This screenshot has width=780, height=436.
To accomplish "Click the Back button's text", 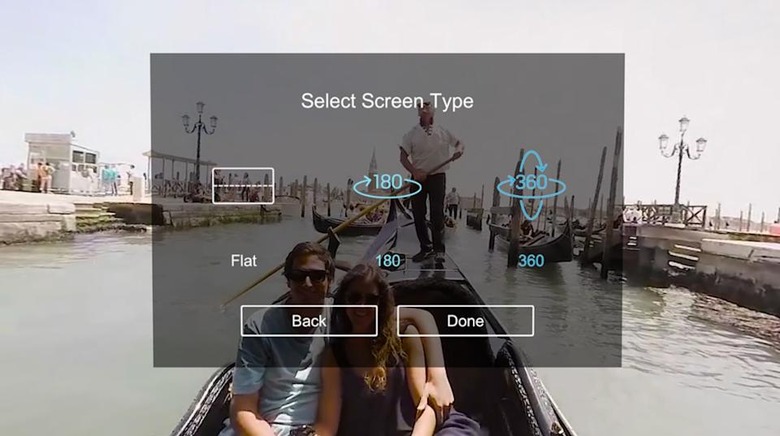I will tap(309, 321).
